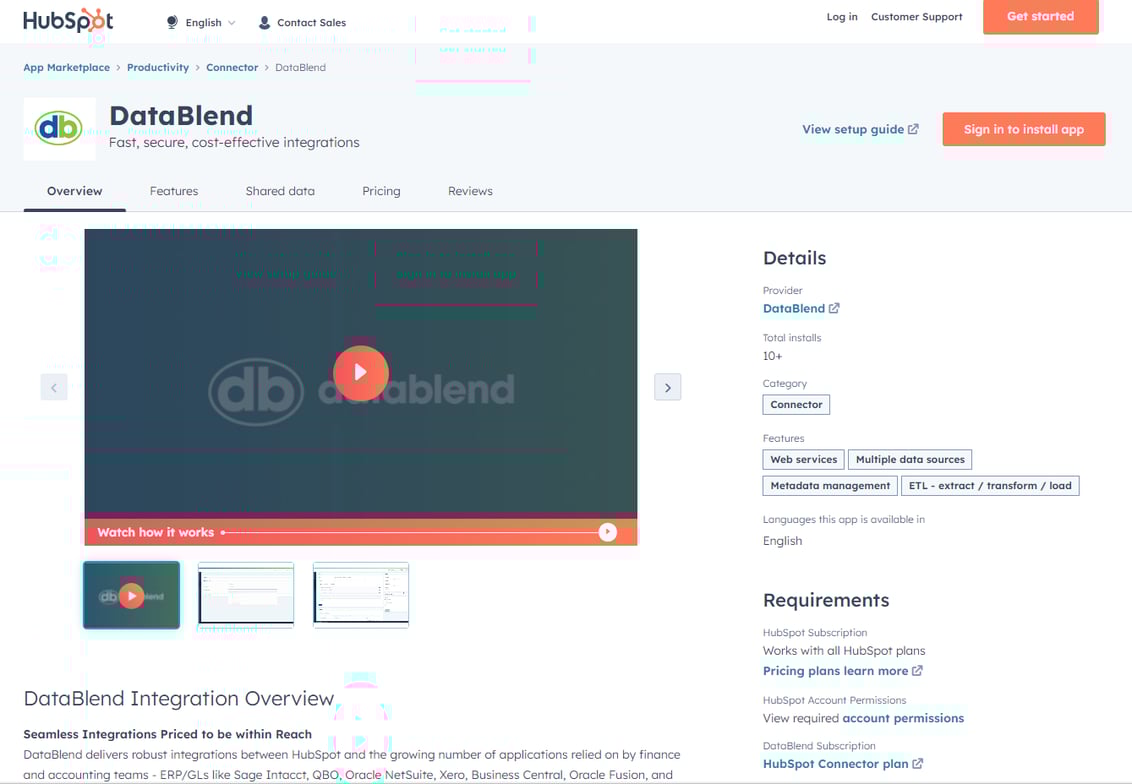Viewport: 1132px width, 784px height.
Task: Play the DataBlend intro video
Action: pyautogui.click(x=360, y=373)
